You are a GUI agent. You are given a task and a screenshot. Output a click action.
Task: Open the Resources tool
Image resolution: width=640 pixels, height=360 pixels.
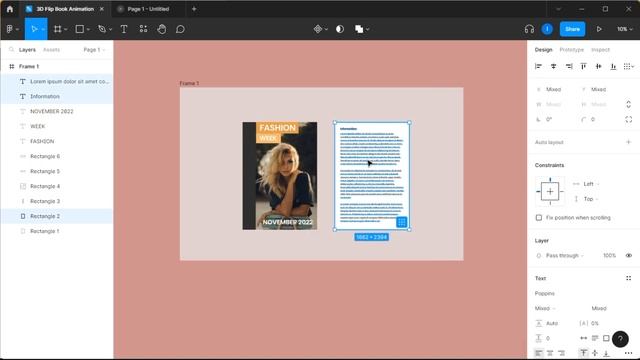(x=143, y=29)
